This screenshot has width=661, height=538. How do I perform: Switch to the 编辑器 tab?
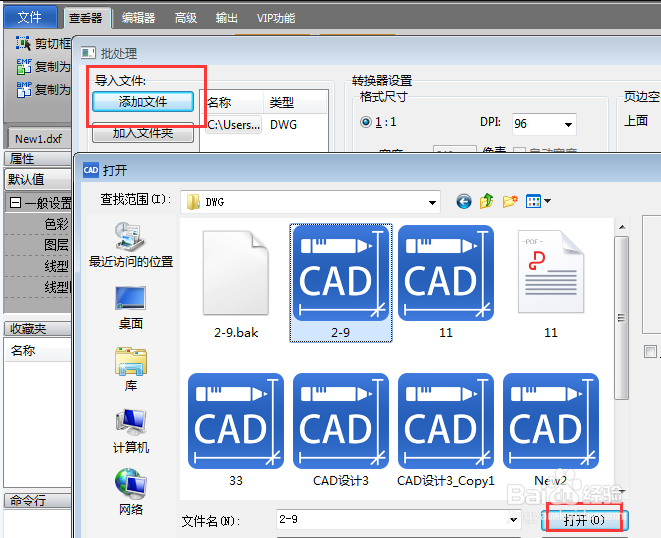139,18
